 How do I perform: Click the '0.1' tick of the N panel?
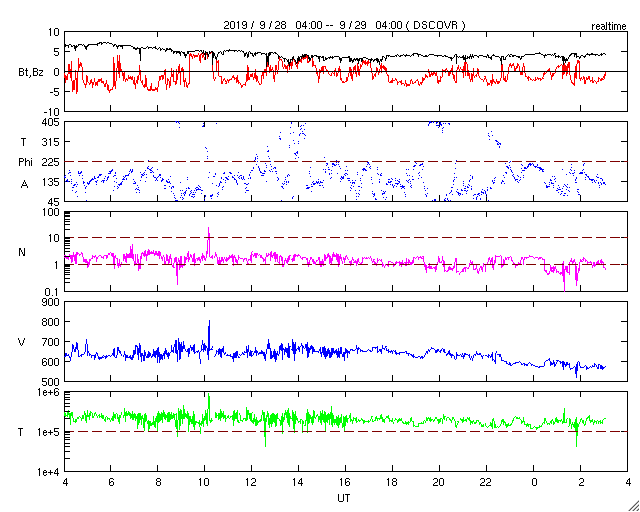tap(52, 292)
